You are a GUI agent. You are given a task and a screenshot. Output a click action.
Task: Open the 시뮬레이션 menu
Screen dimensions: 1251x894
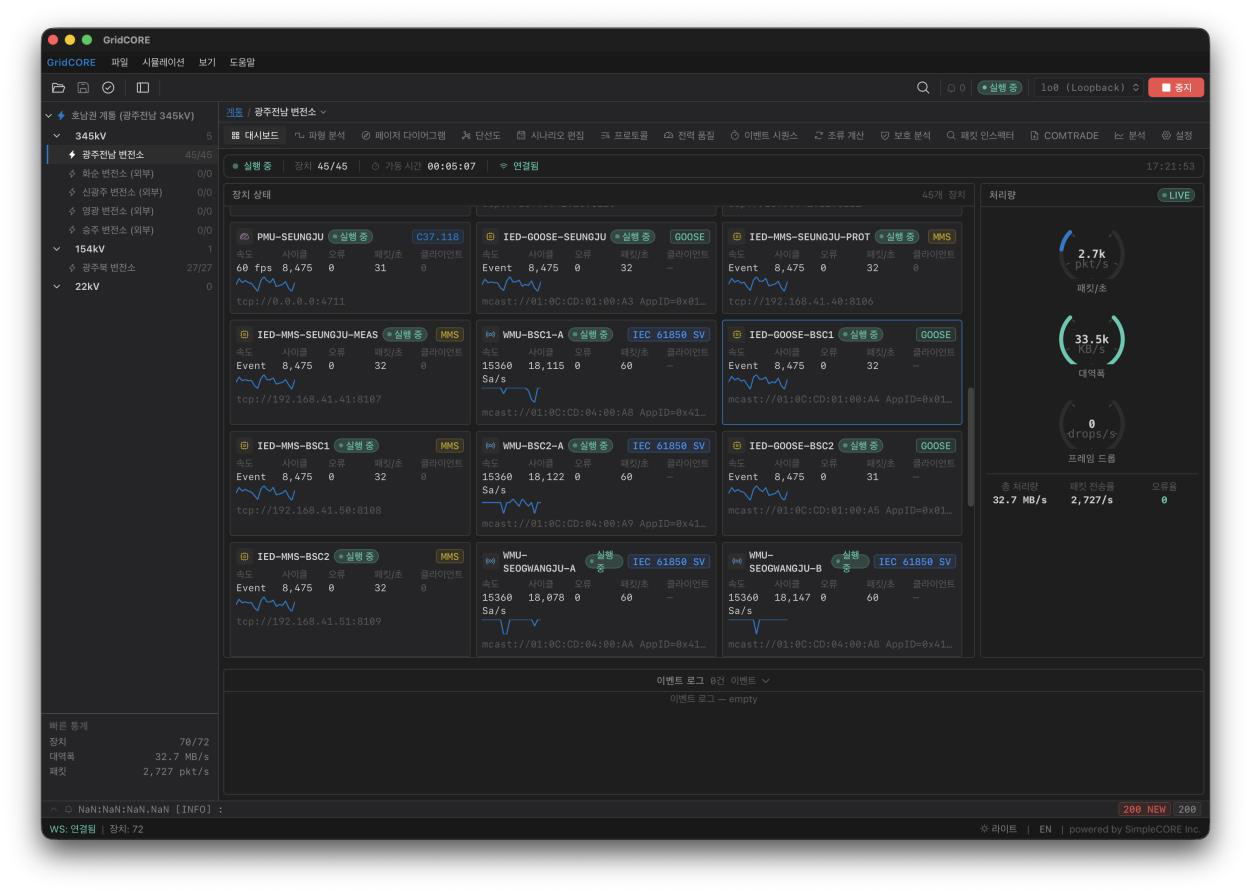163,62
